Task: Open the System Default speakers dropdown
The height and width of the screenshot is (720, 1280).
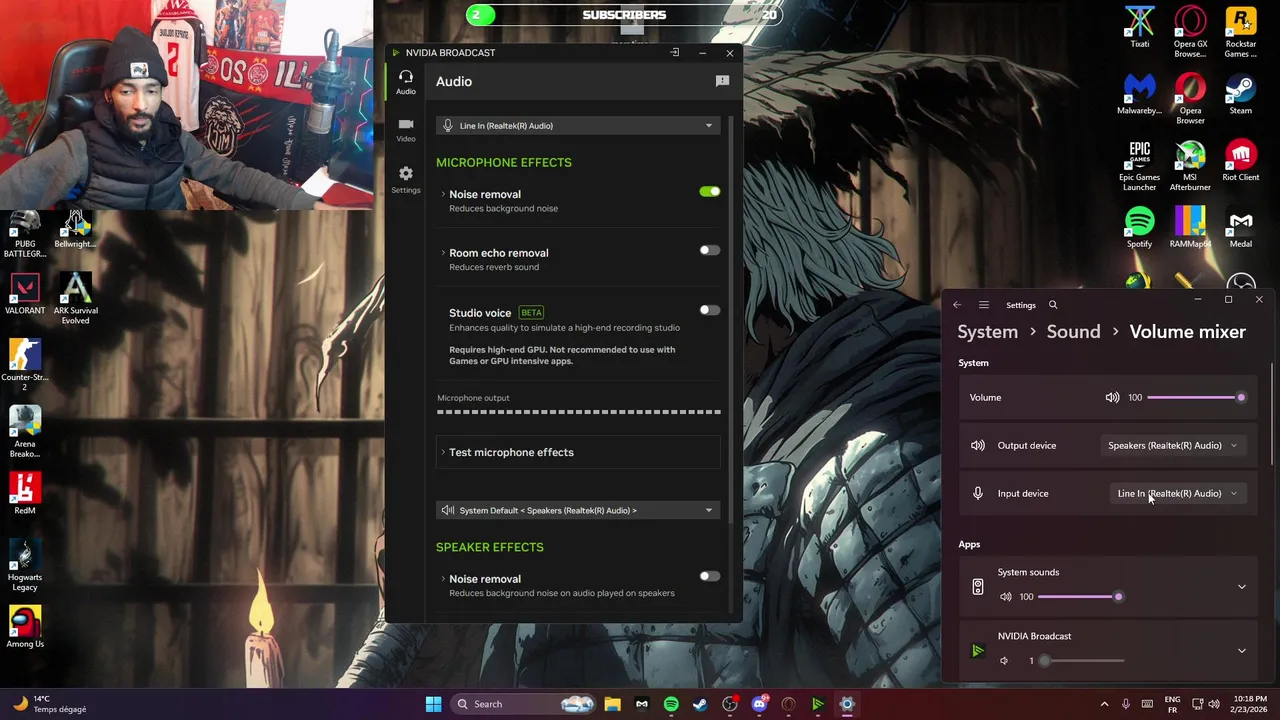Action: pyautogui.click(x=578, y=510)
